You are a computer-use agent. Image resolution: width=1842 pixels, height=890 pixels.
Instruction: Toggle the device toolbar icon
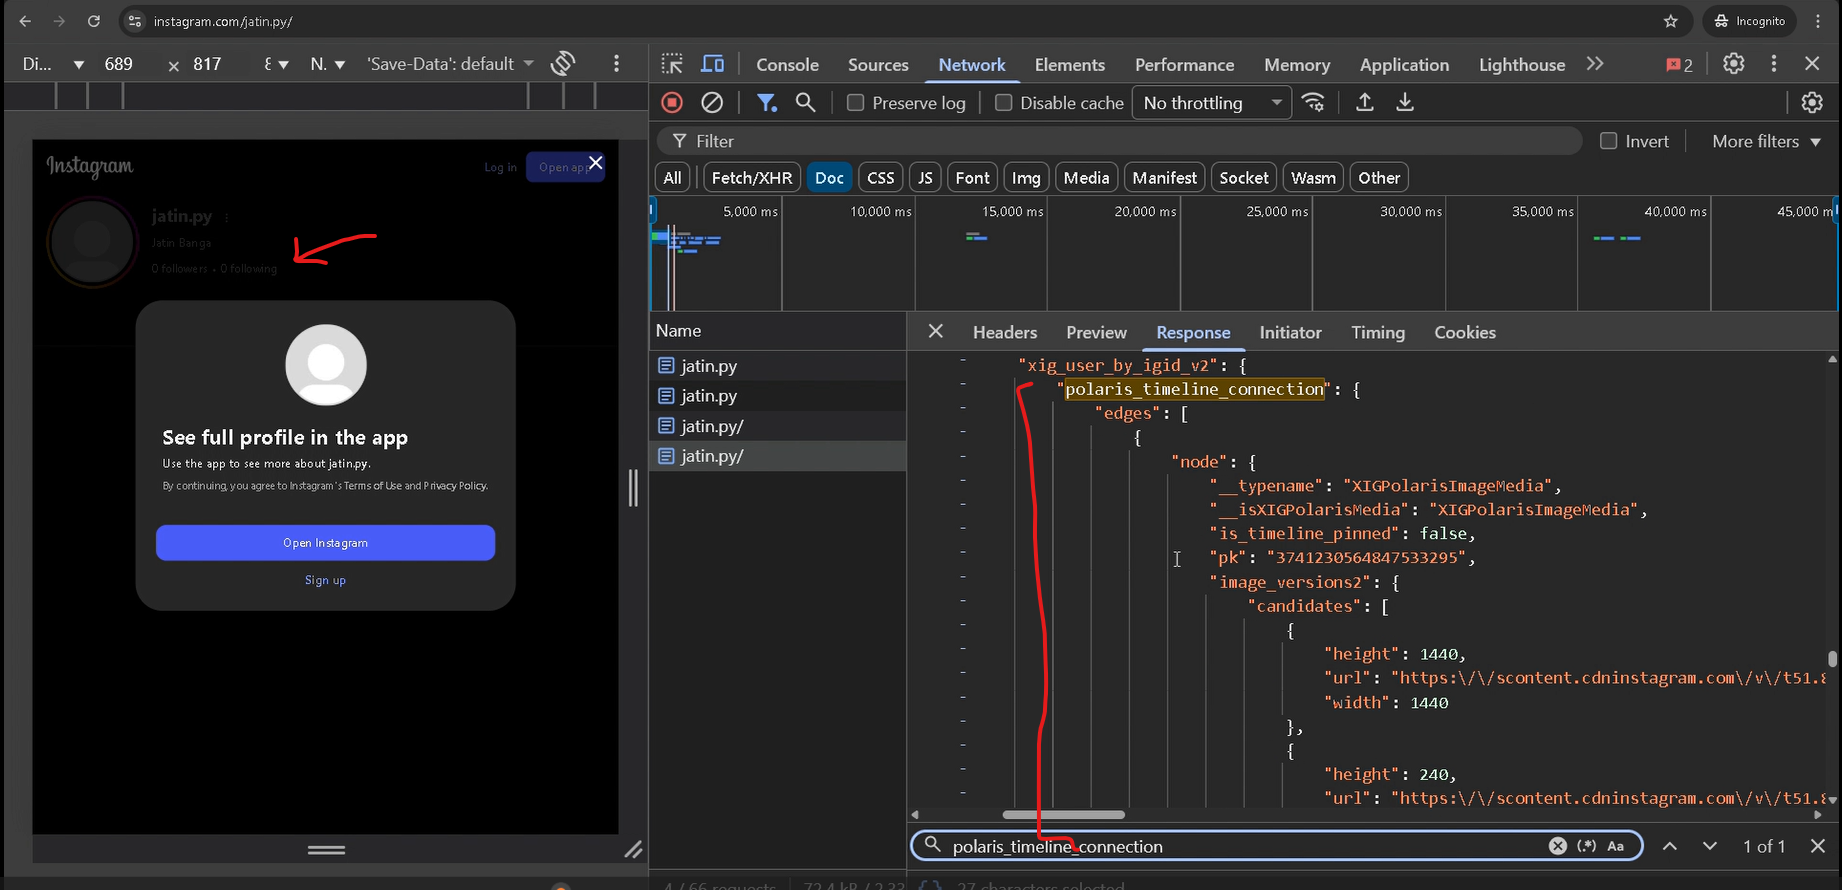tap(712, 64)
